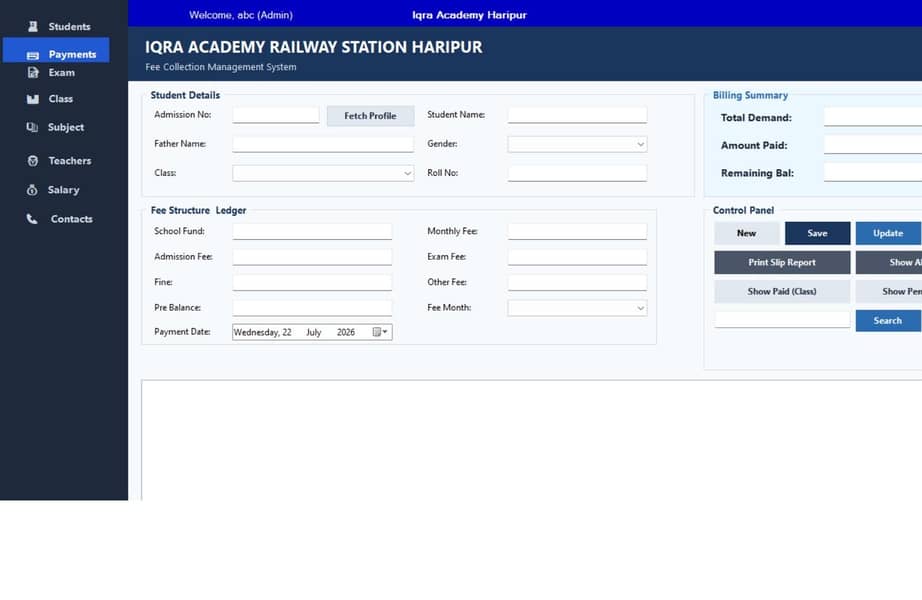Screen dimensions: 922x600
Task: Click the Exam document icon
Action: point(33,72)
